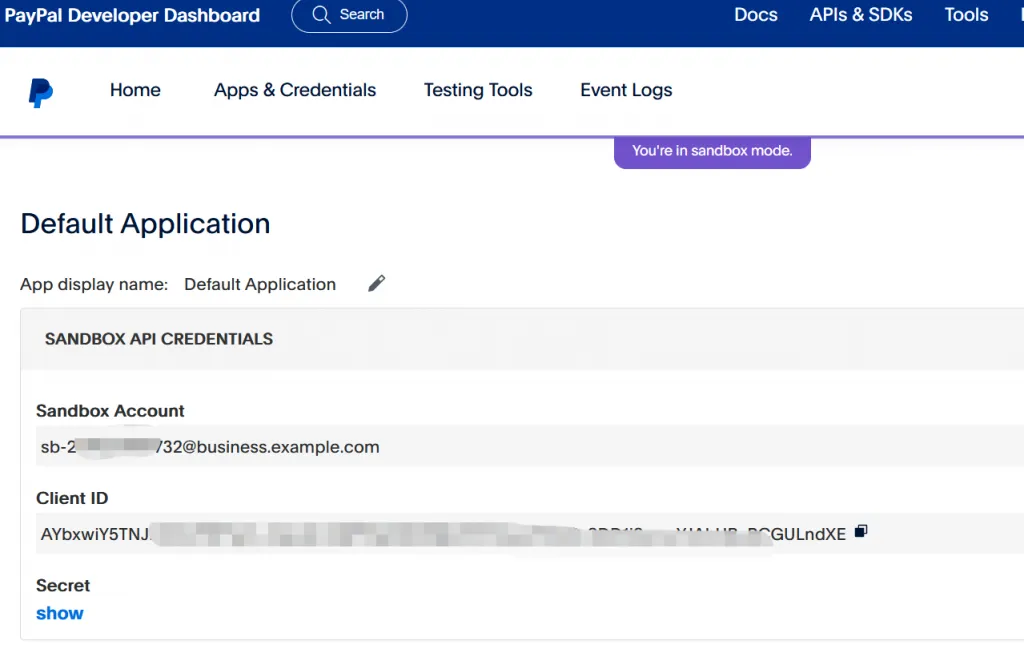Switch to Apps & Credentials tab
The height and width of the screenshot is (649, 1024).
click(295, 90)
